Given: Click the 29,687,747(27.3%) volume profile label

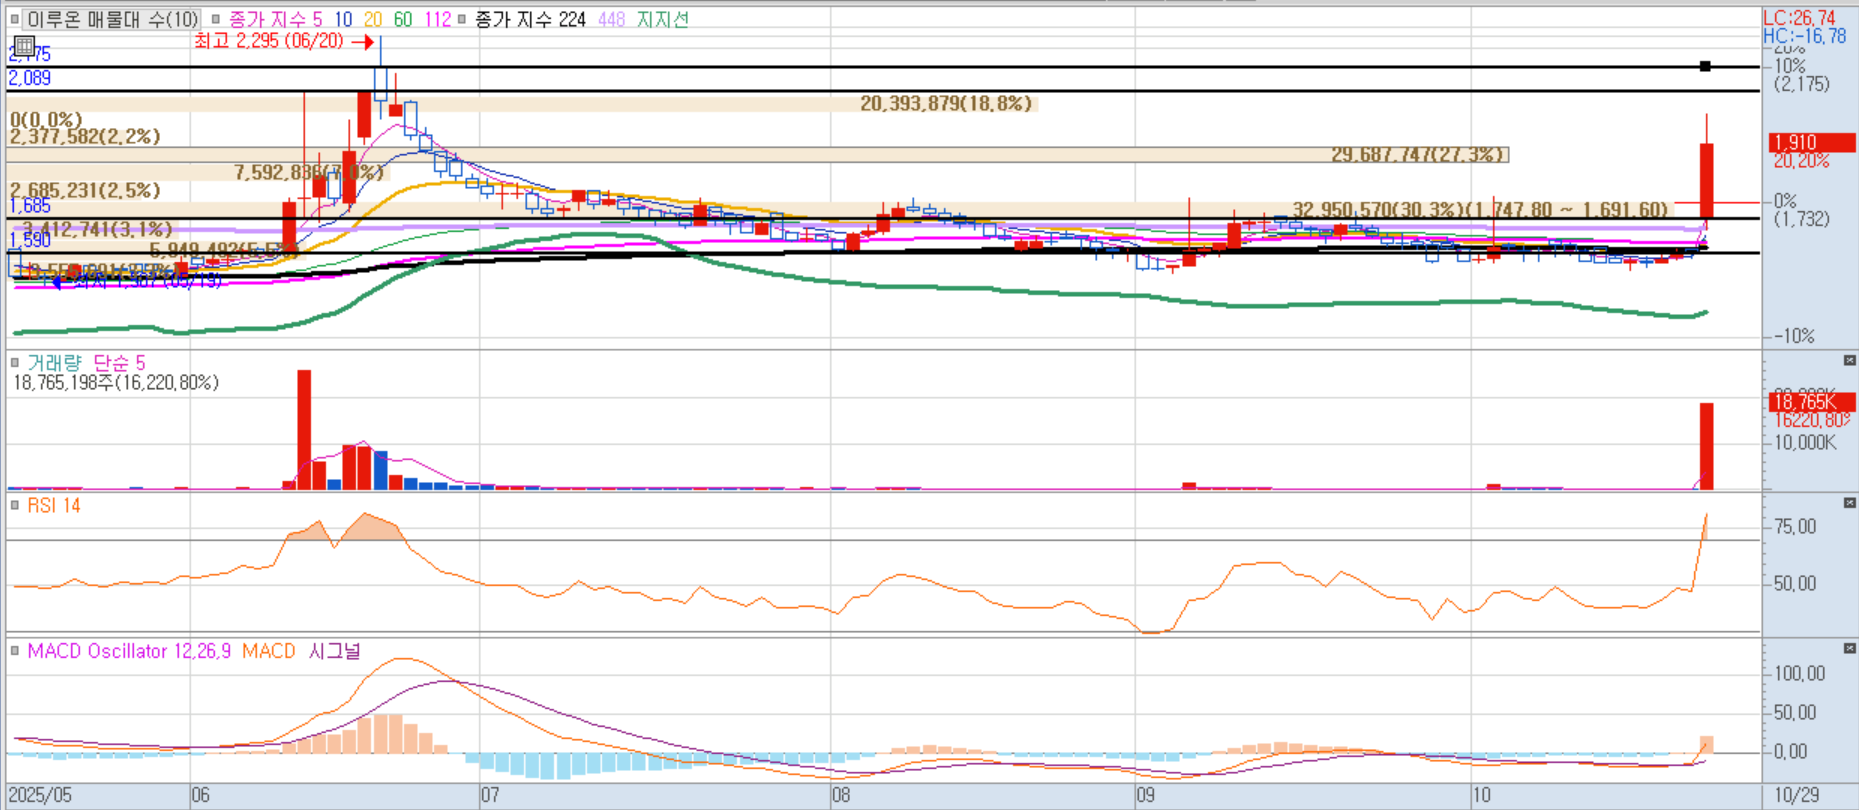Looking at the screenshot, I should tap(1418, 154).
